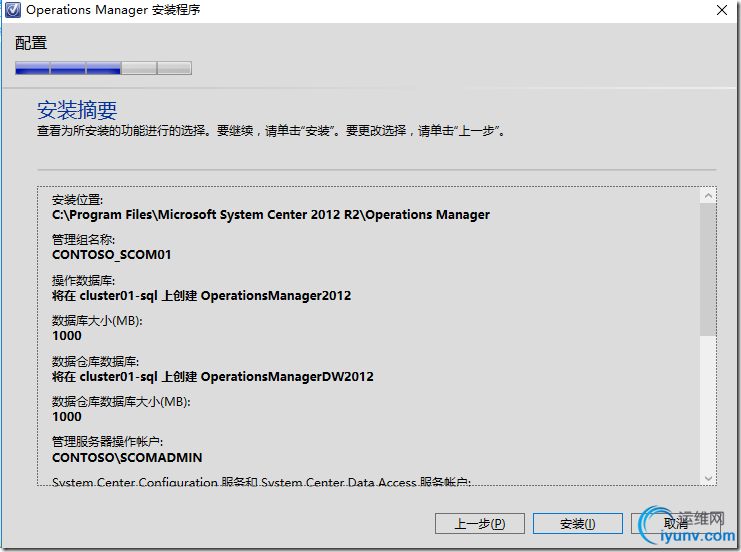
Task: Click the summary list scrollbar thumb
Action: 708,269
